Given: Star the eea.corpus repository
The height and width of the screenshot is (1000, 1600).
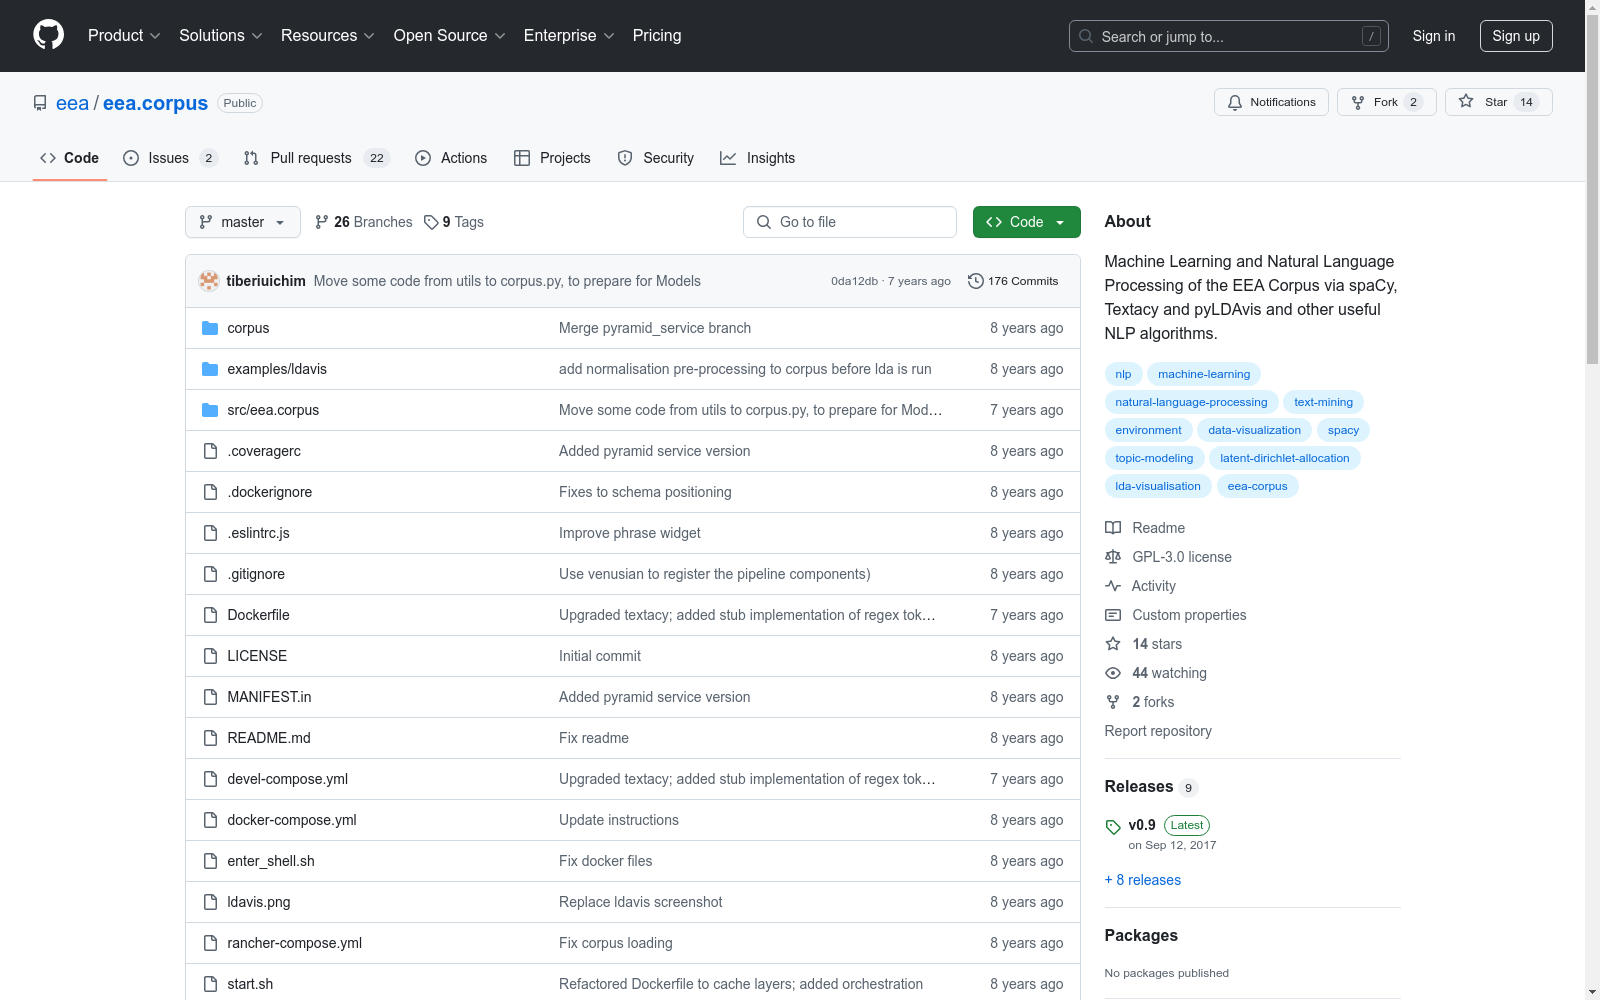Looking at the screenshot, I should pos(1499,102).
